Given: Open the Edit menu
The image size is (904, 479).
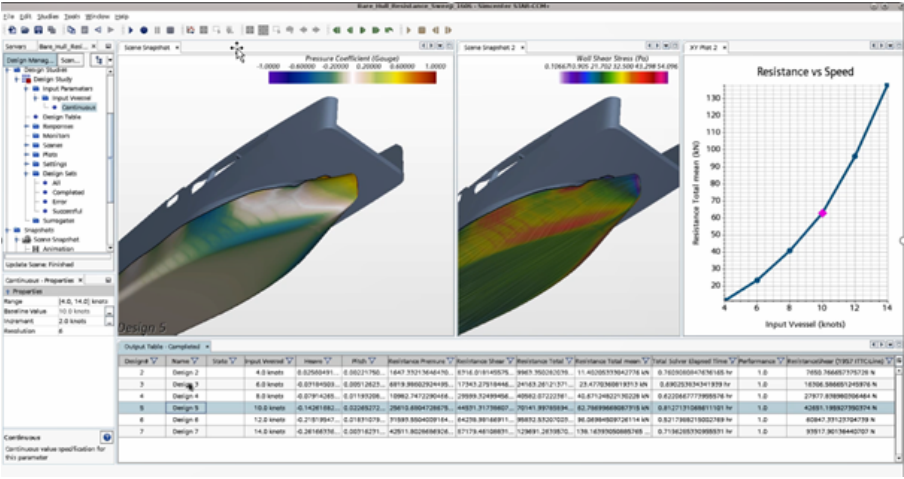Looking at the screenshot, I should (25, 17).
